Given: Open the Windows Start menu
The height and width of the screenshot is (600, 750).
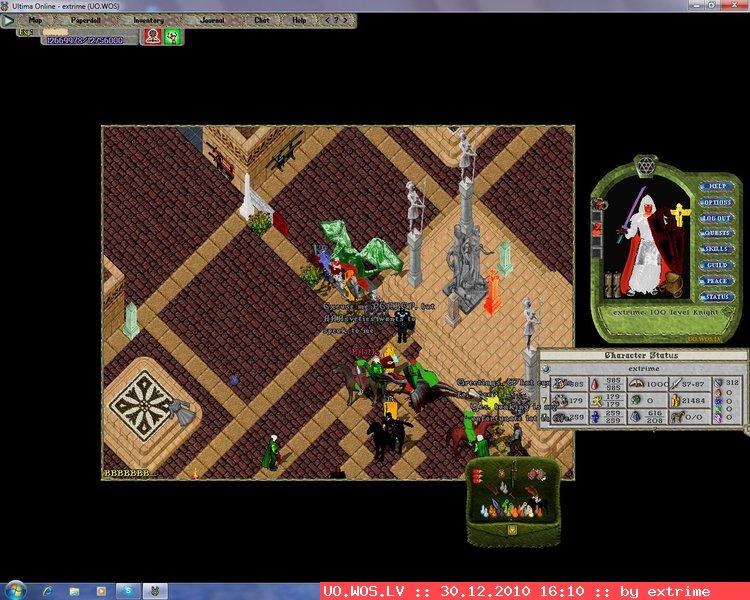Looking at the screenshot, I should [15, 591].
